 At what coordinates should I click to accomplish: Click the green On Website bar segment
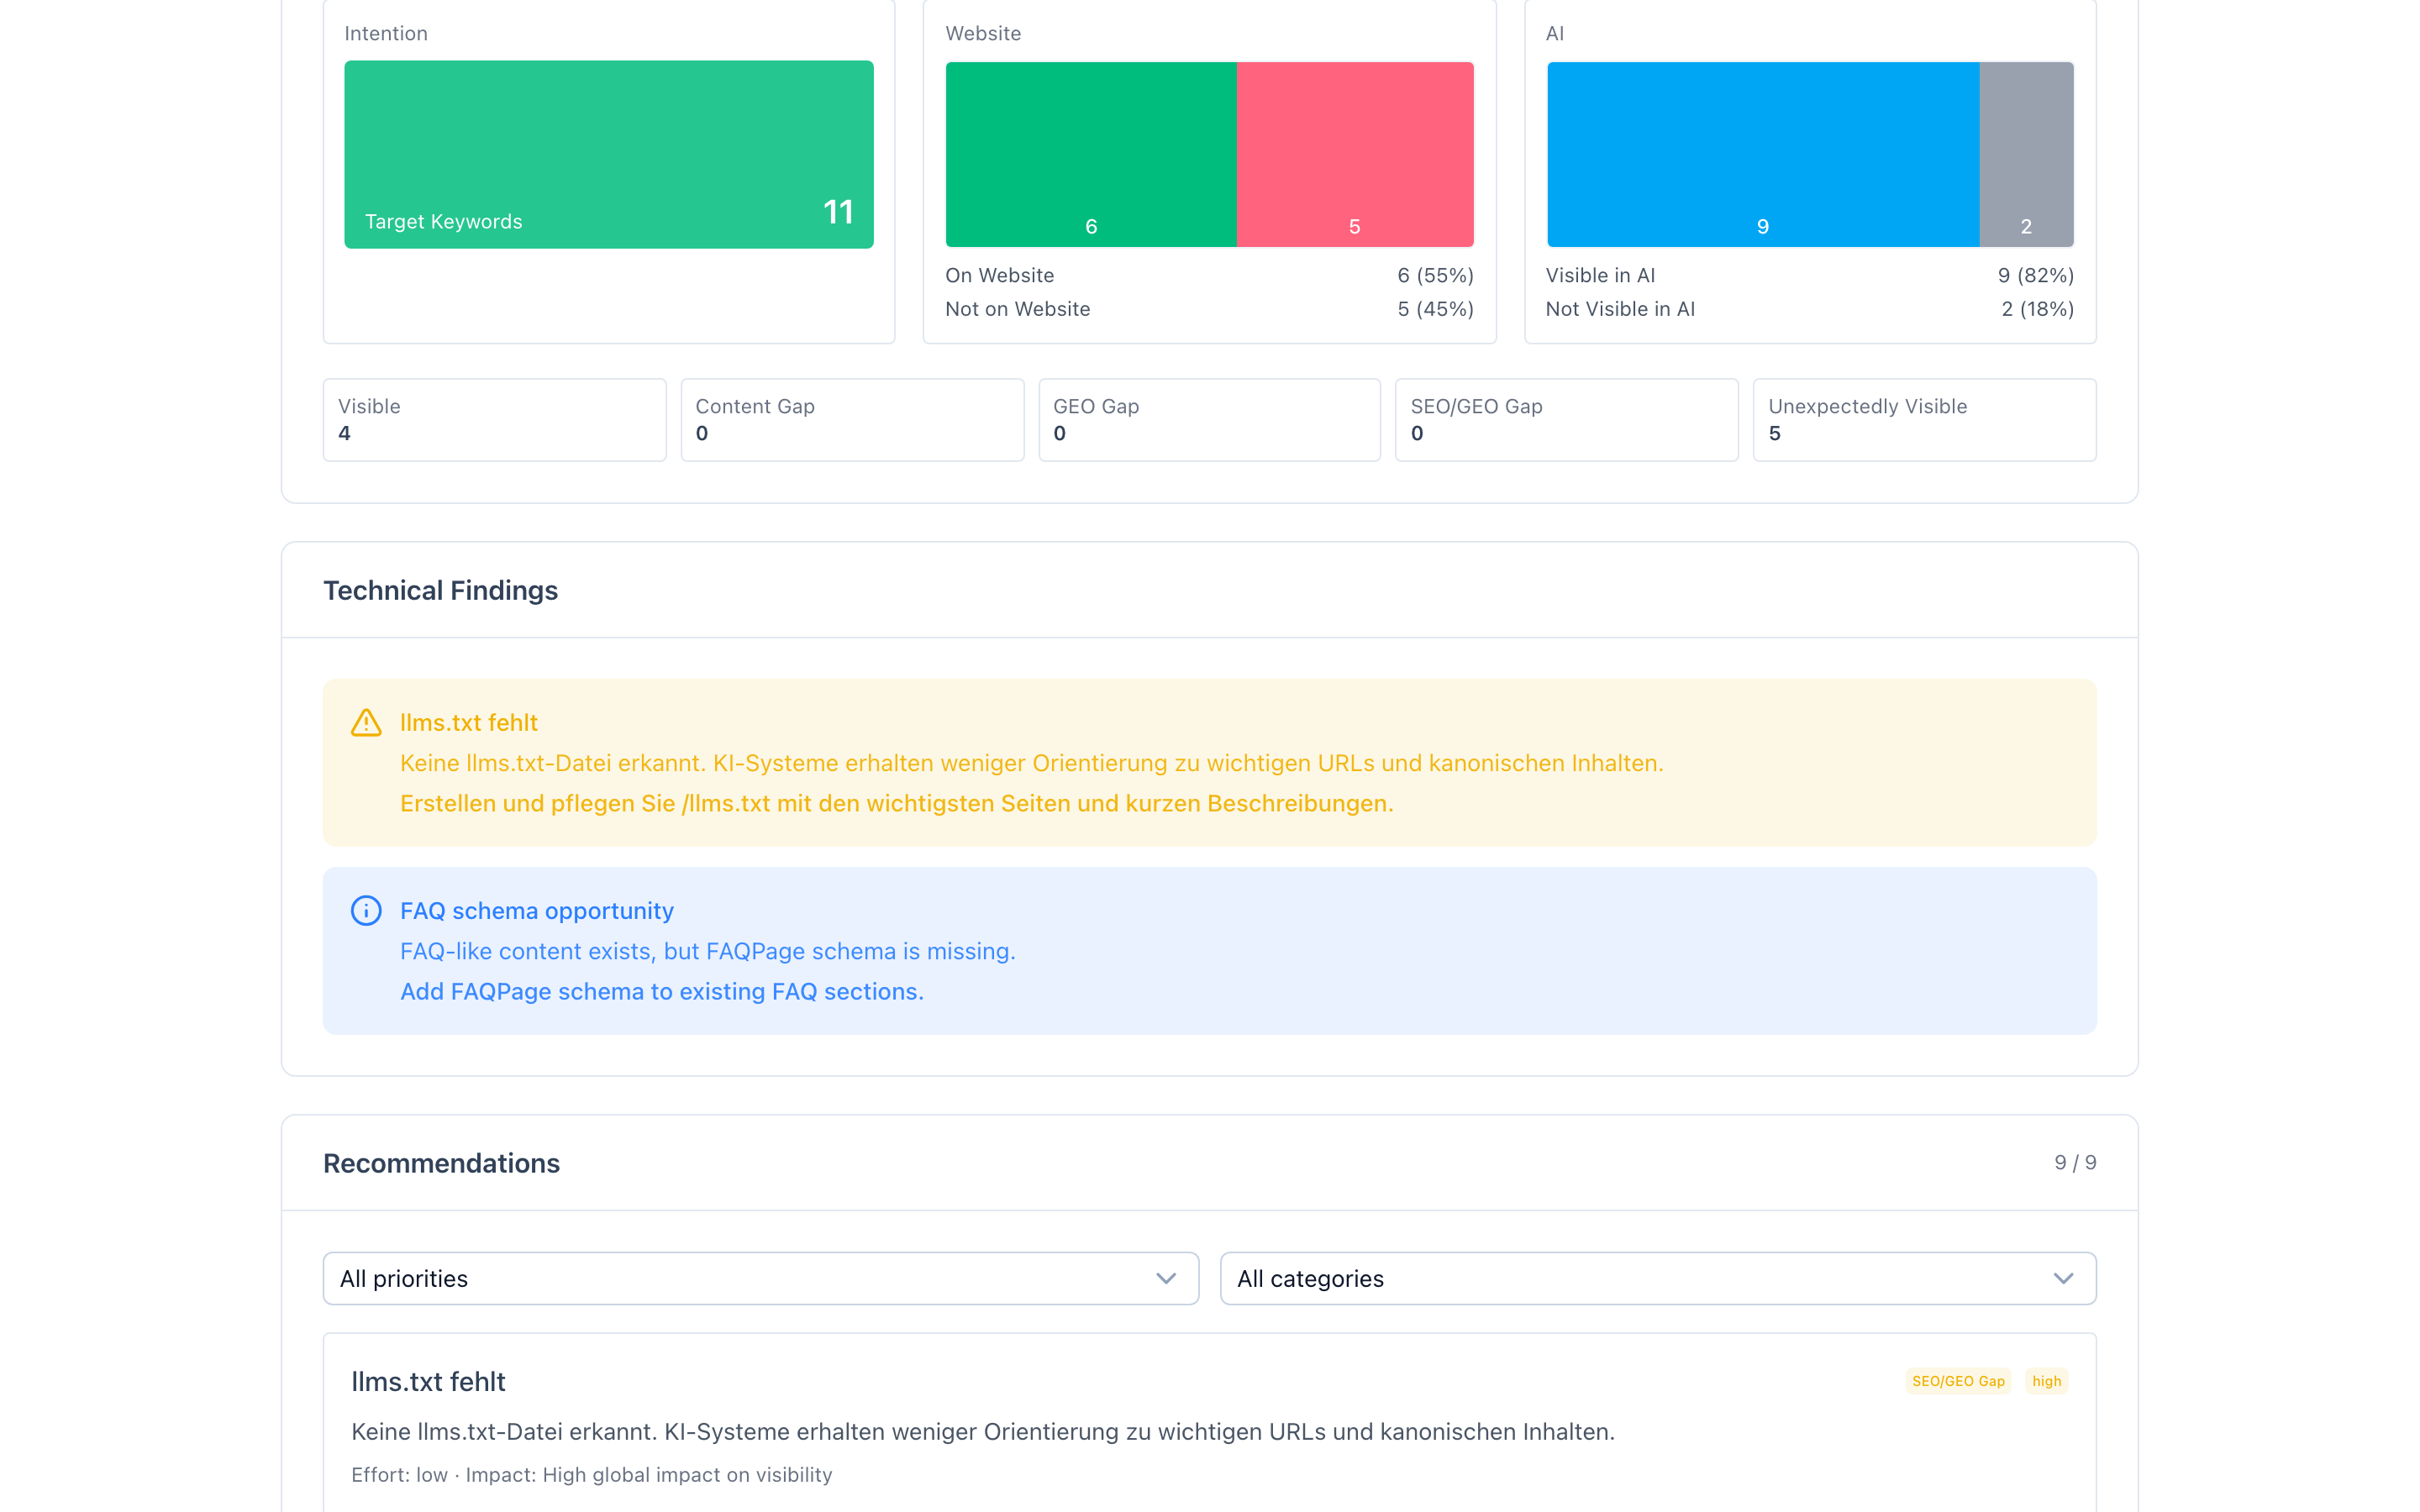(1090, 154)
